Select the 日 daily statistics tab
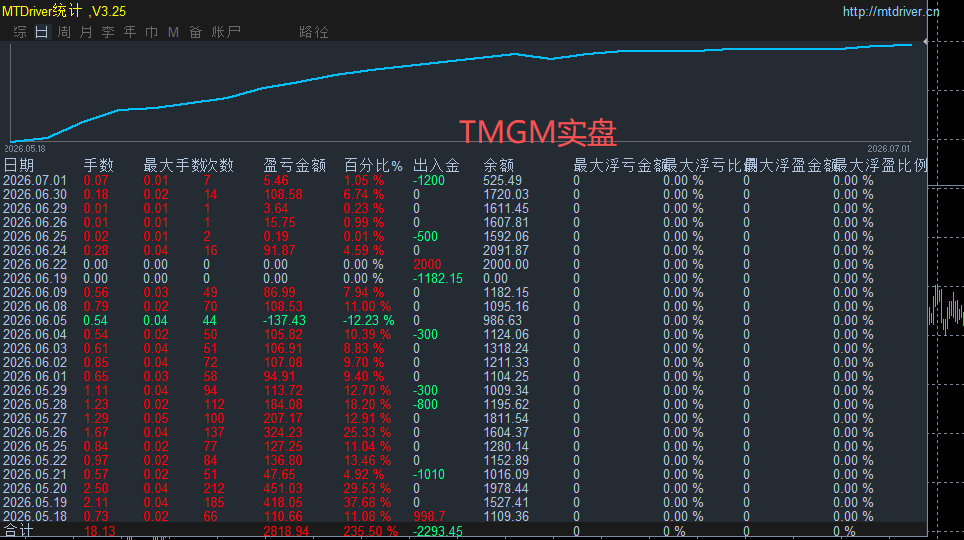 pyautogui.click(x=41, y=32)
